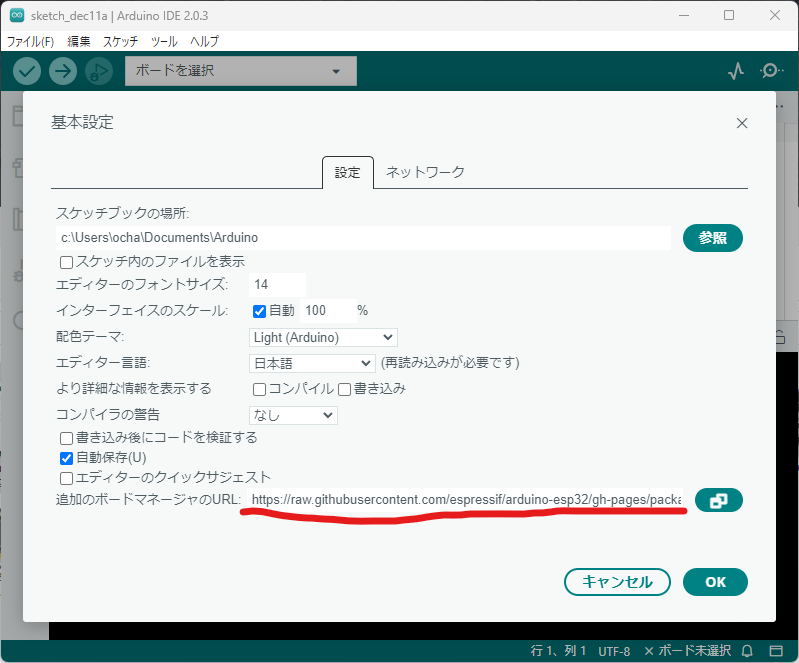799x663 pixels.
Task: Click the Verify checkmark toolbar icon
Action: coord(27,71)
